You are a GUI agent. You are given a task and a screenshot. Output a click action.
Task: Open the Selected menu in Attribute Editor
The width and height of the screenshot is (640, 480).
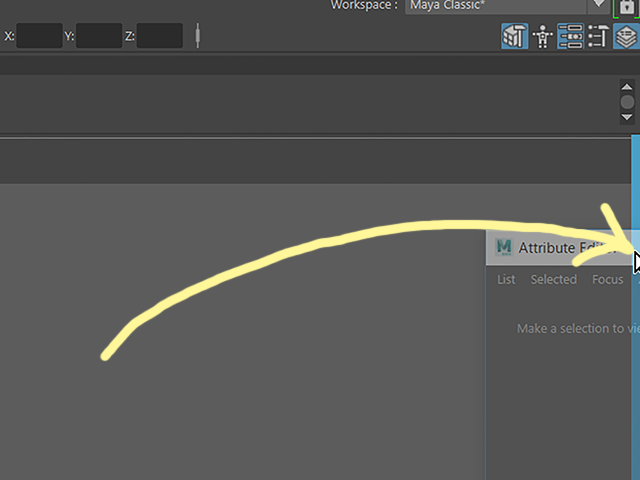tap(553, 280)
